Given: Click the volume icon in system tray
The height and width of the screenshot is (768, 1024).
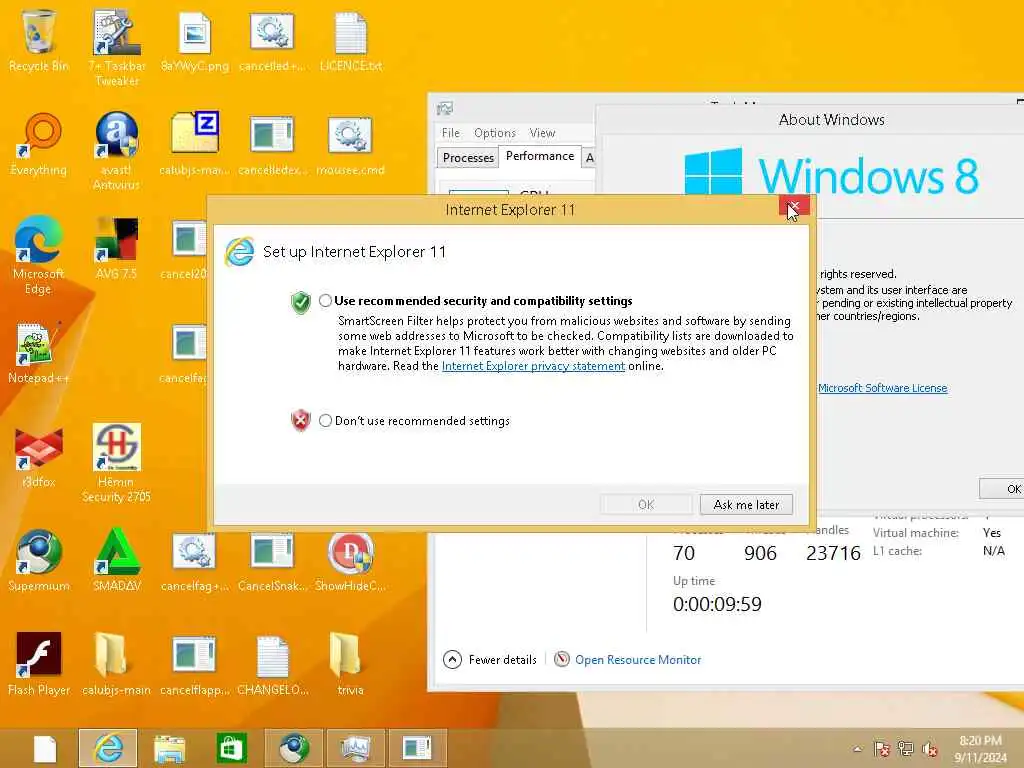Looking at the screenshot, I should 929,749.
